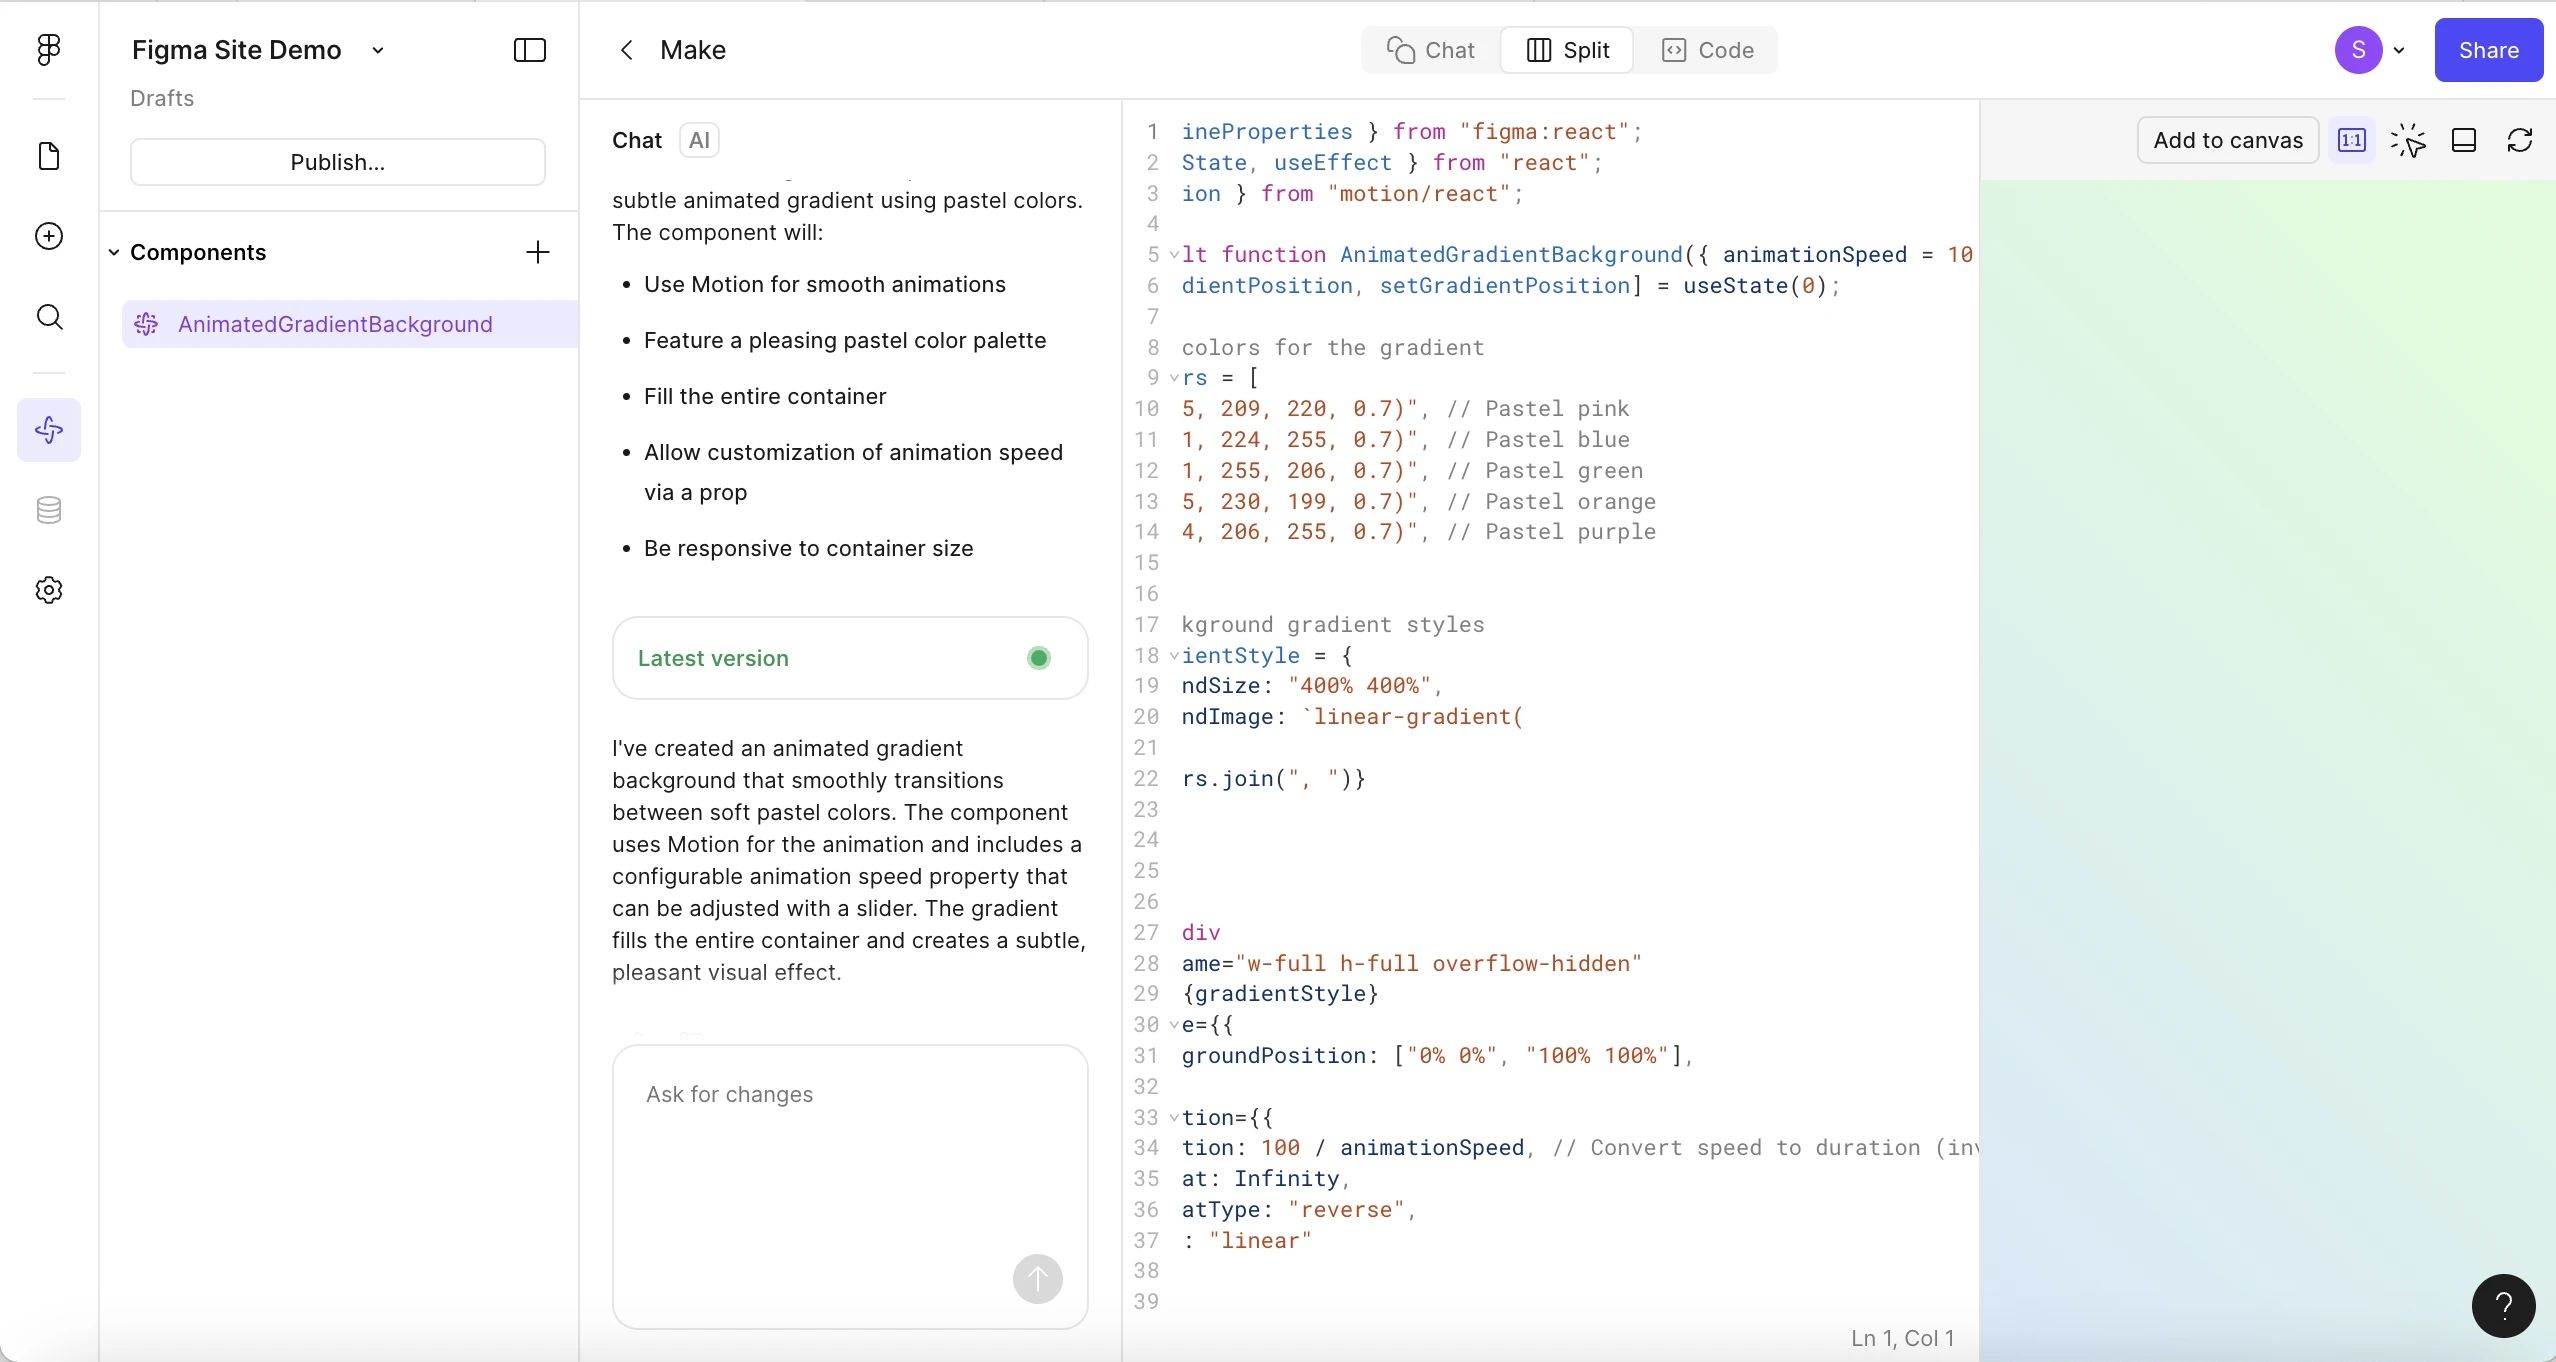Viewport: 2556px width, 1362px height.
Task: Click the Share button
Action: point(2488,50)
